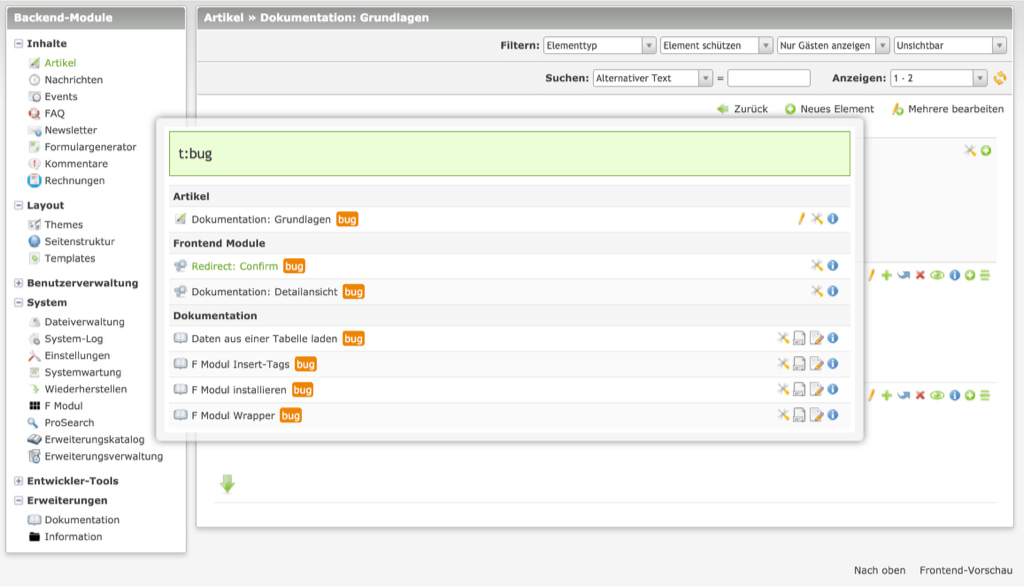Open the Frontend-Vorschau link

pyautogui.click(x=966, y=570)
